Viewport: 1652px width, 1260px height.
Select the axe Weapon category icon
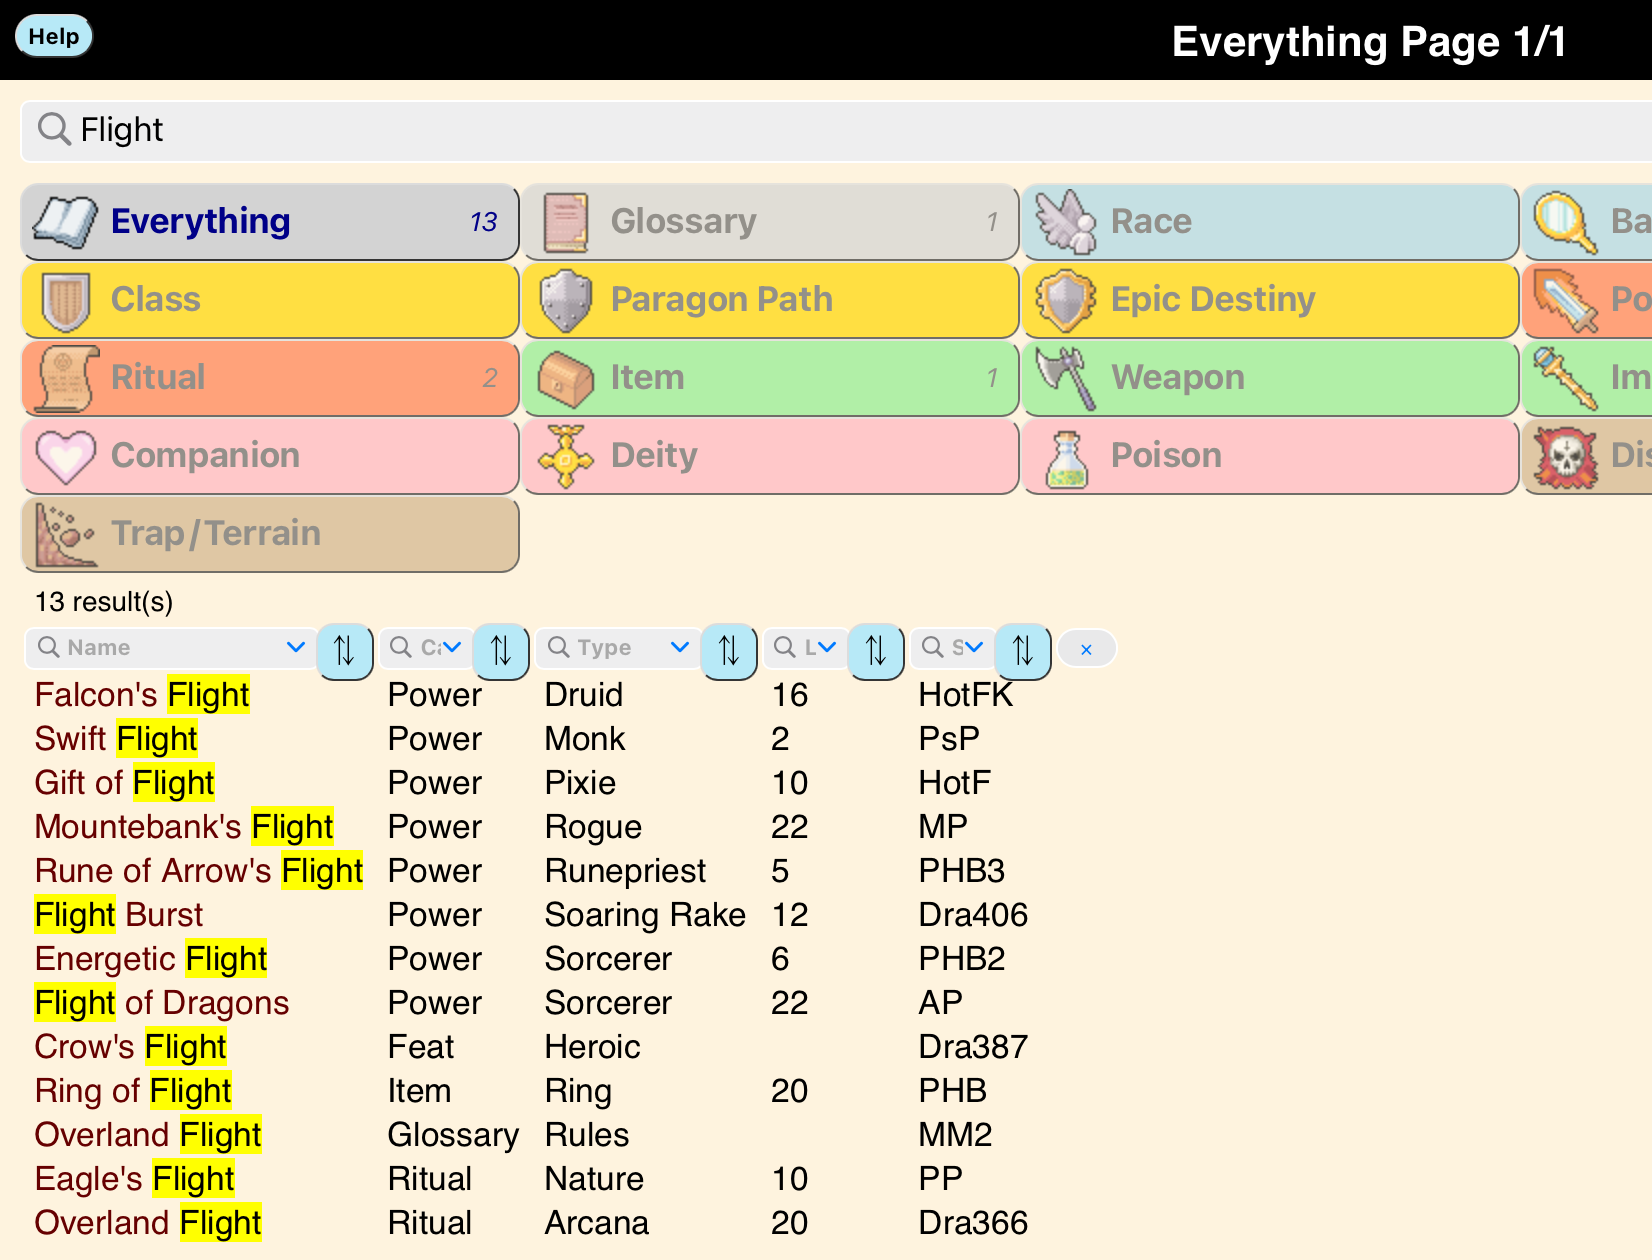click(1066, 379)
